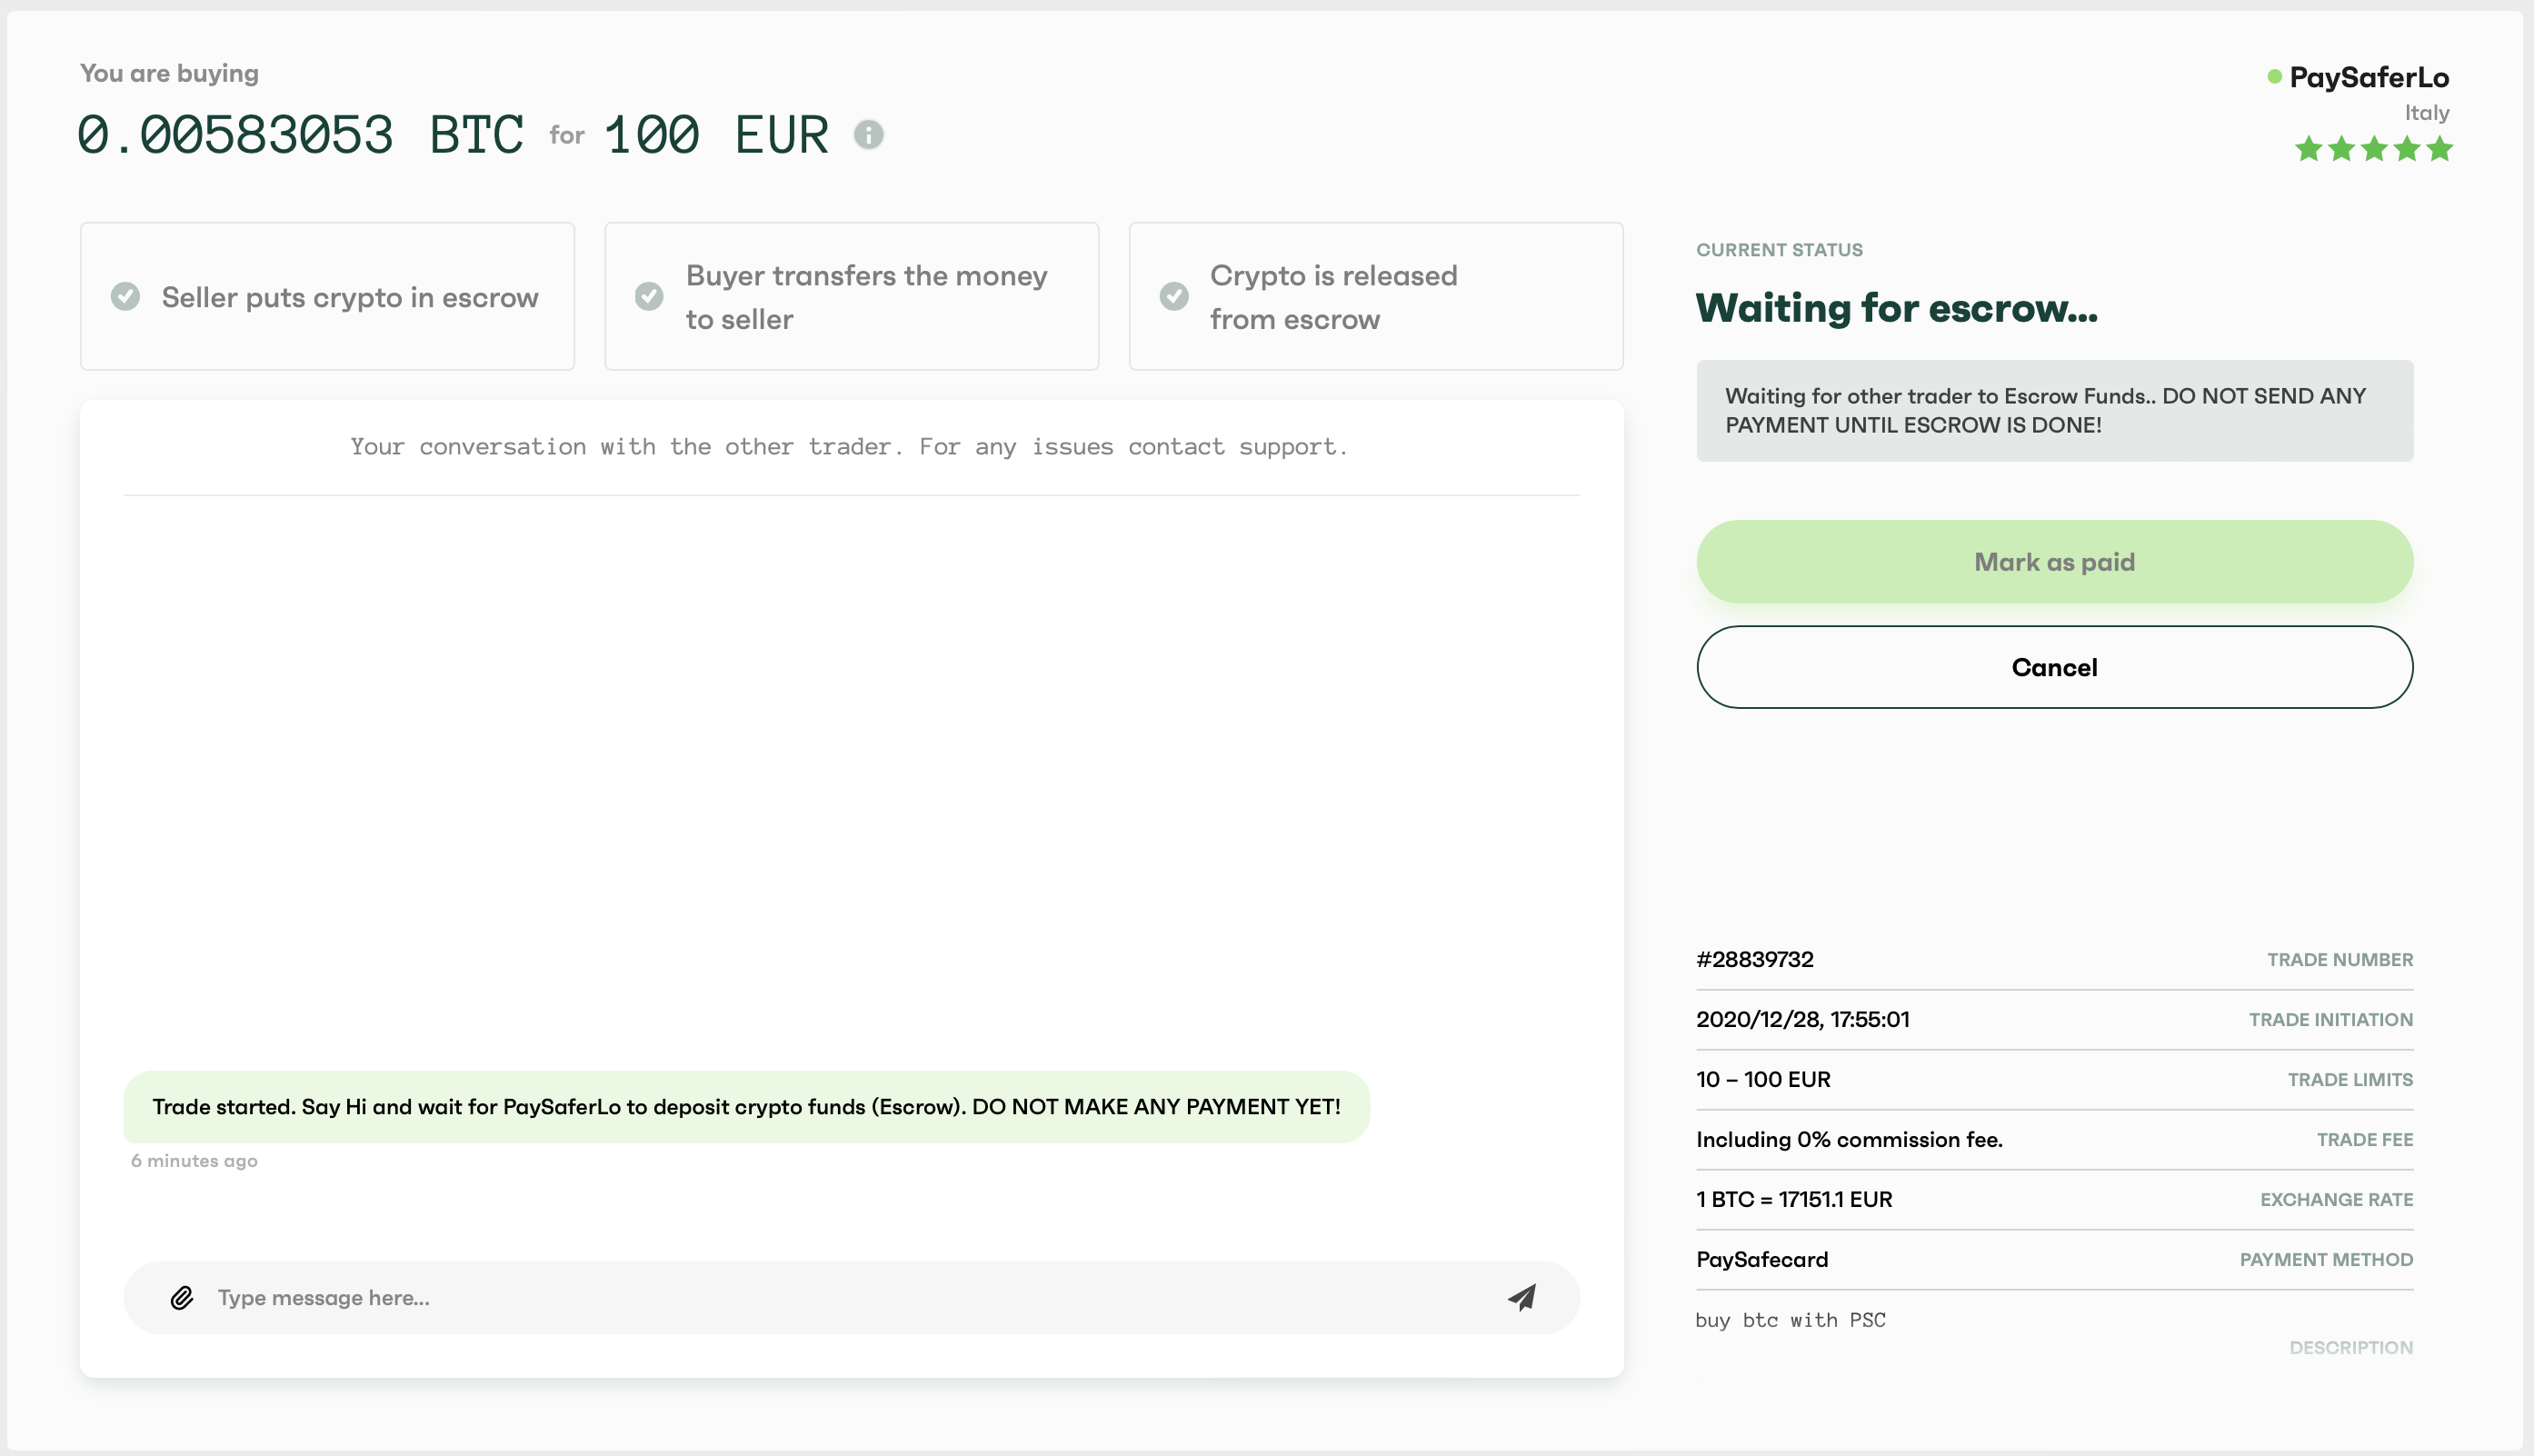Click the Cancel trade button
The image size is (2534, 1456).
(x=2054, y=666)
